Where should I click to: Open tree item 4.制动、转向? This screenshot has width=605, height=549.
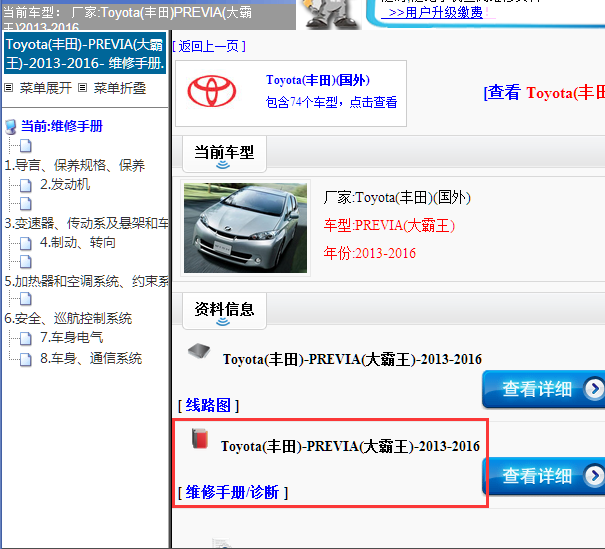pos(78,242)
